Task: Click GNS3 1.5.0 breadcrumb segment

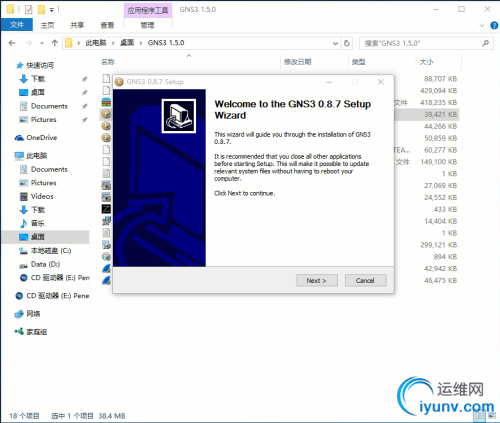Action: pyautogui.click(x=166, y=43)
